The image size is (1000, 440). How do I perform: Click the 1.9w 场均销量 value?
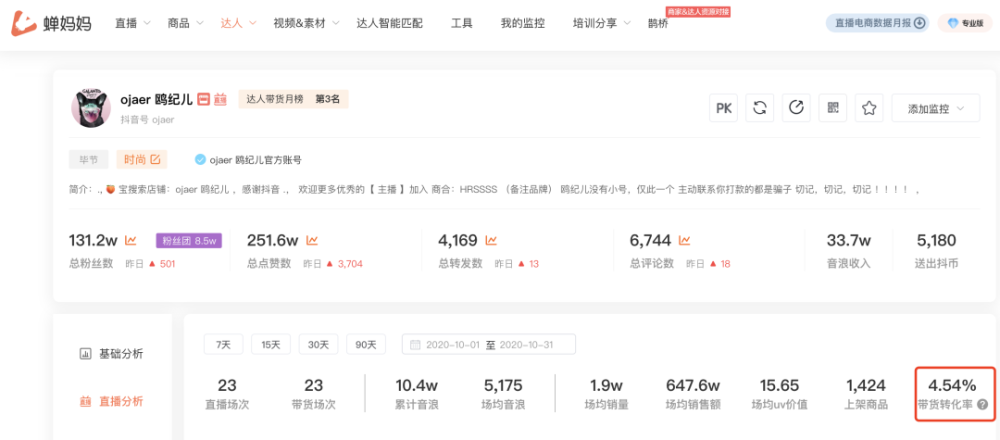(606, 385)
